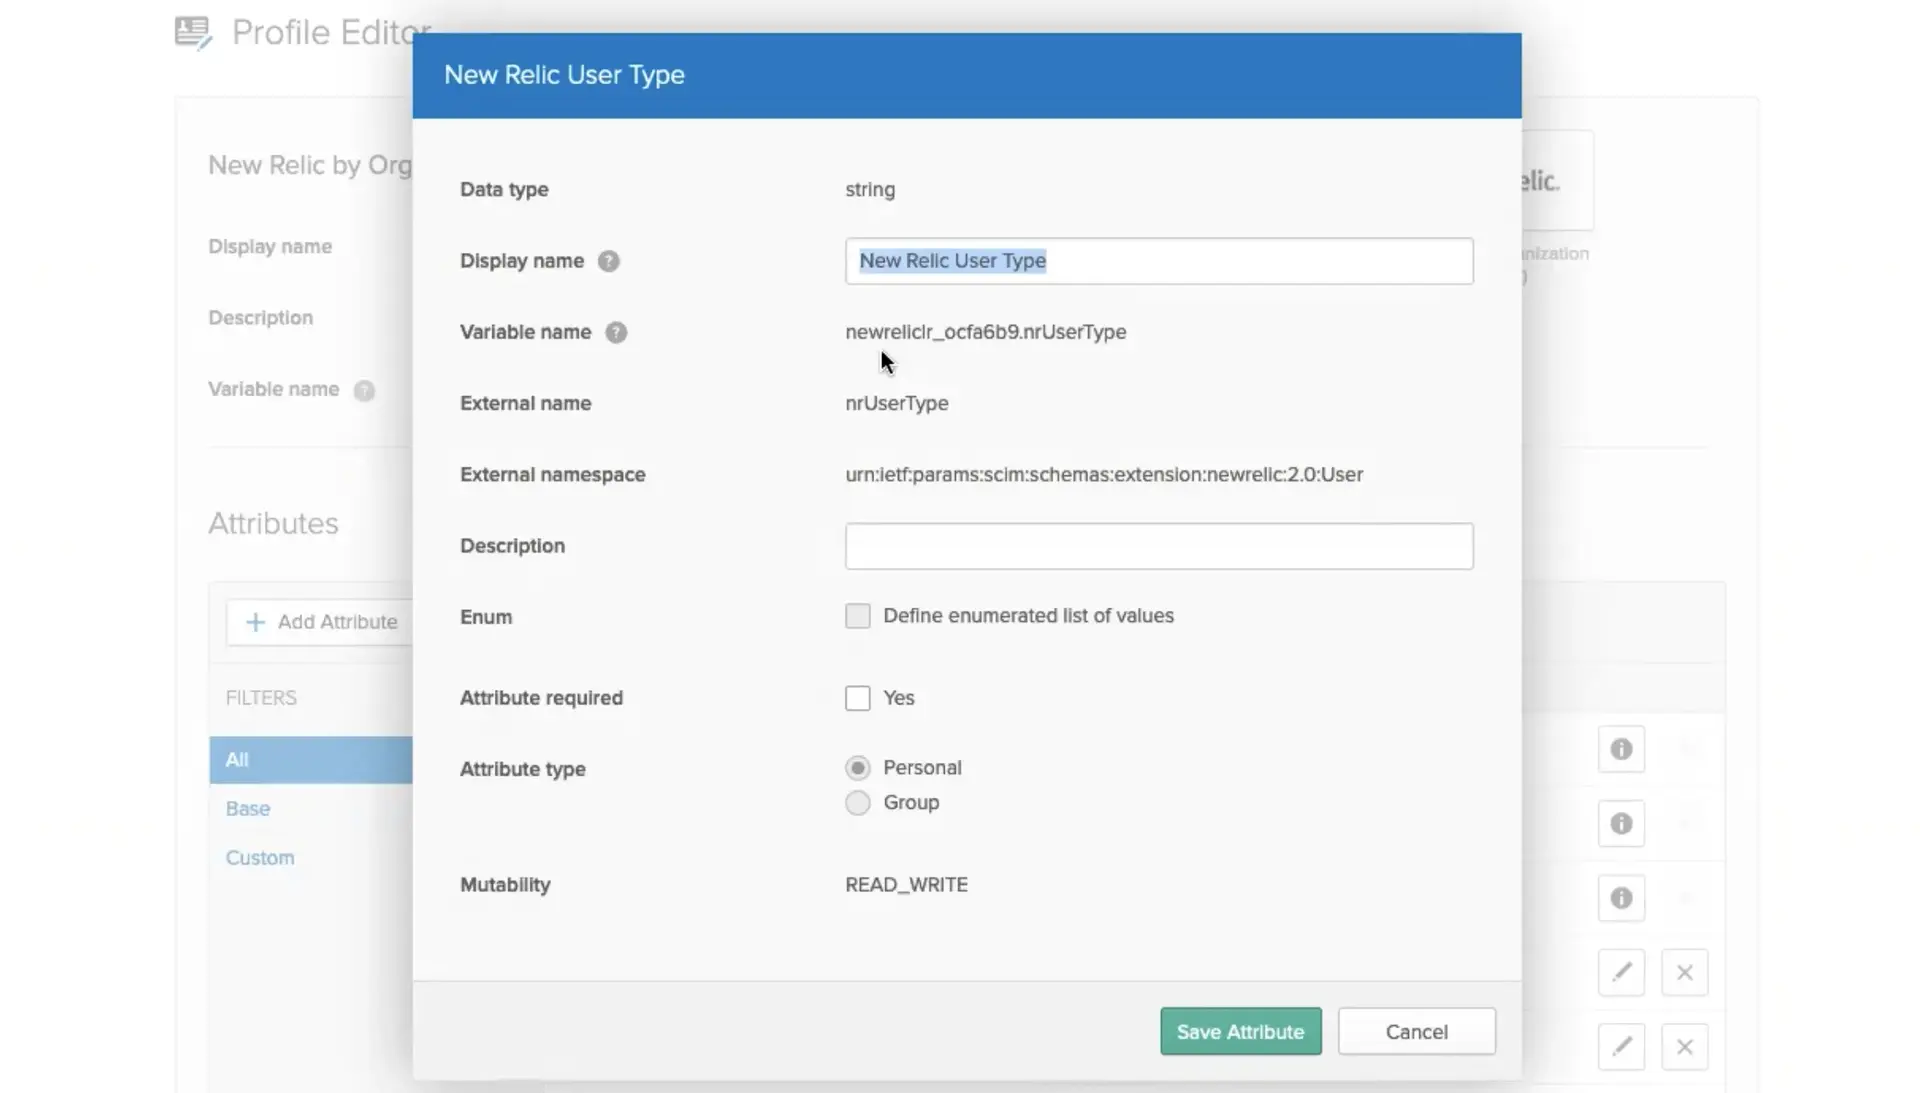Click the Profile Editor heading
Image resolution: width=1920 pixels, height=1093 pixels.
click(x=331, y=32)
